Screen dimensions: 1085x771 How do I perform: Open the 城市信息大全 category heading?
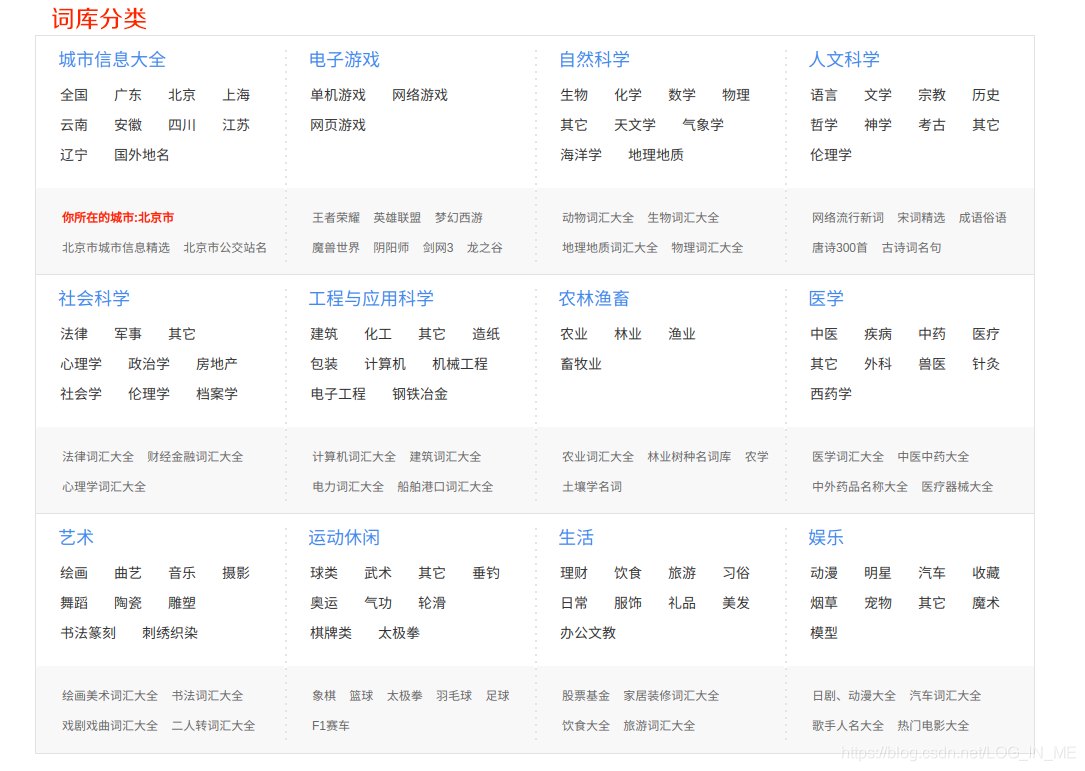112,60
